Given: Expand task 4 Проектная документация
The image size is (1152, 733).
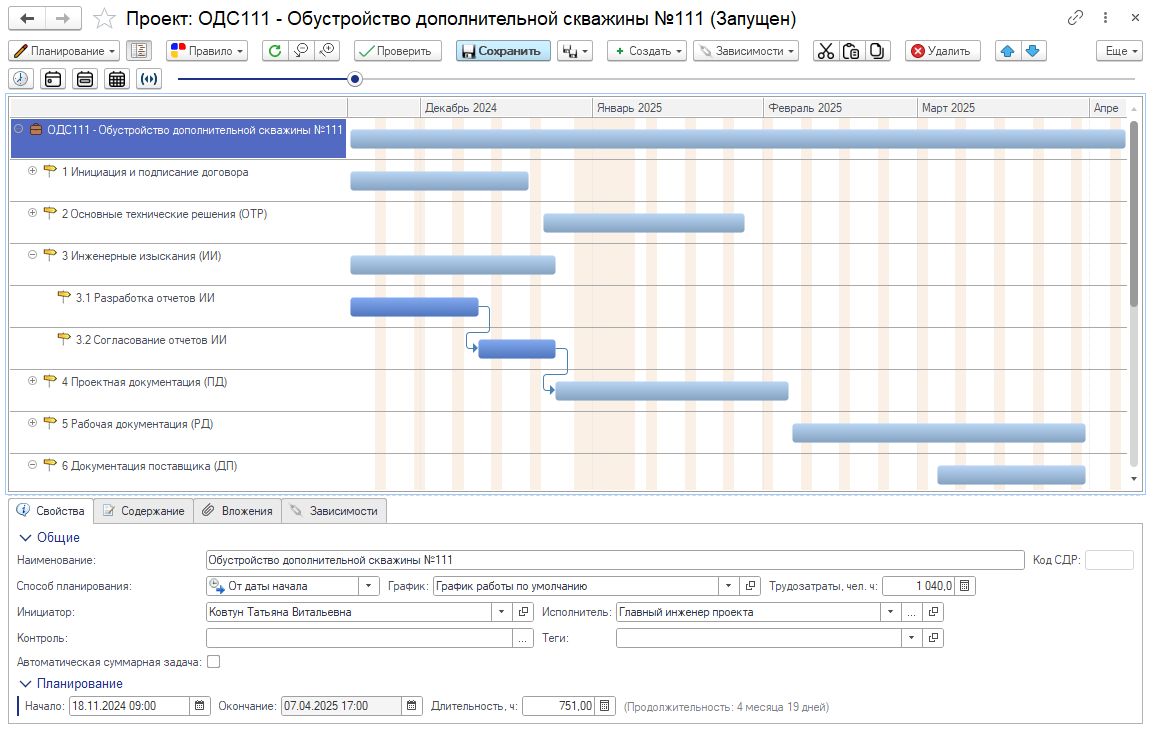Looking at the screenshot, I should point(32,381).
